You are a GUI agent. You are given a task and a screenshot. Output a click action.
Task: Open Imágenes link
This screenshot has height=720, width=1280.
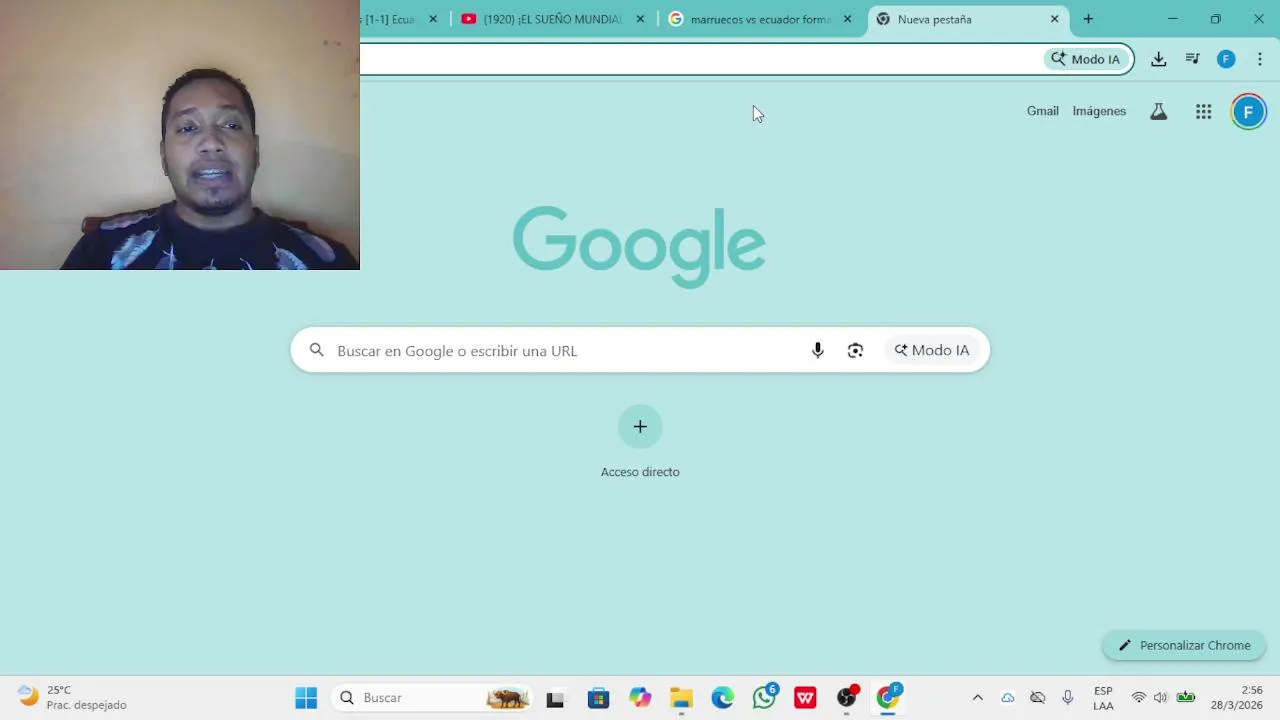[x=1099, y=111]
